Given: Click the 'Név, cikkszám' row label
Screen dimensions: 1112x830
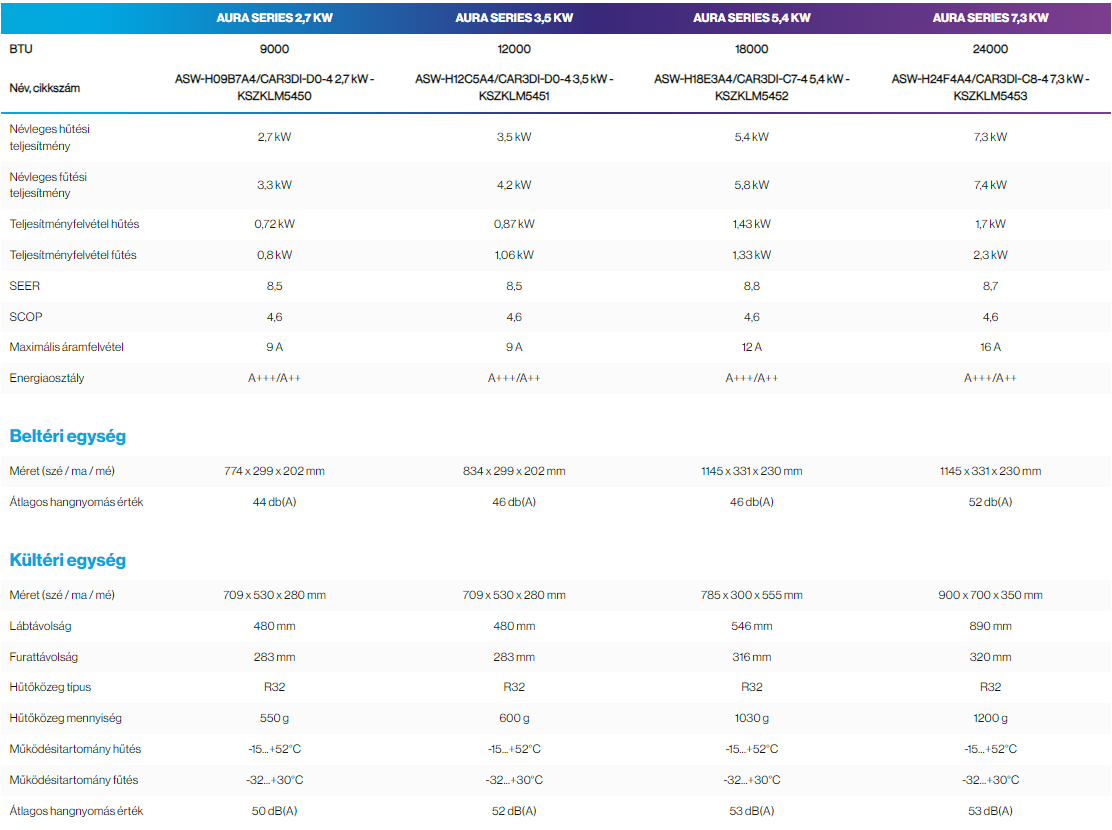Looking at the screenshot, I should [45, 88].
